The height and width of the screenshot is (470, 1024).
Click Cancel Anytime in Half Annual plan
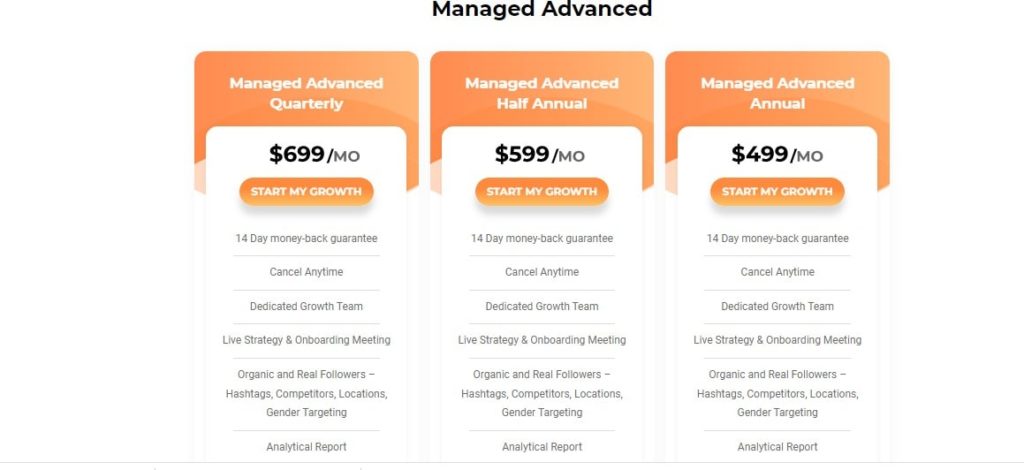click(x=541, y=272)
